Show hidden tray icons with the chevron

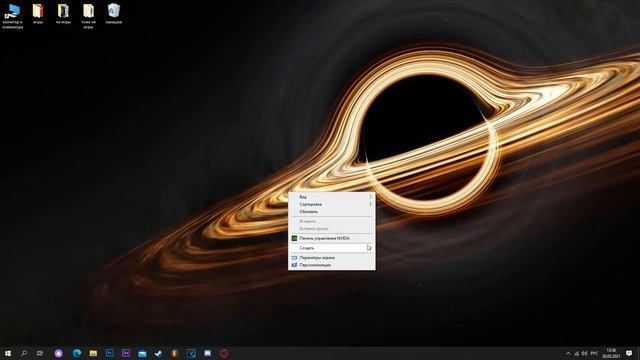click(568, 353)
